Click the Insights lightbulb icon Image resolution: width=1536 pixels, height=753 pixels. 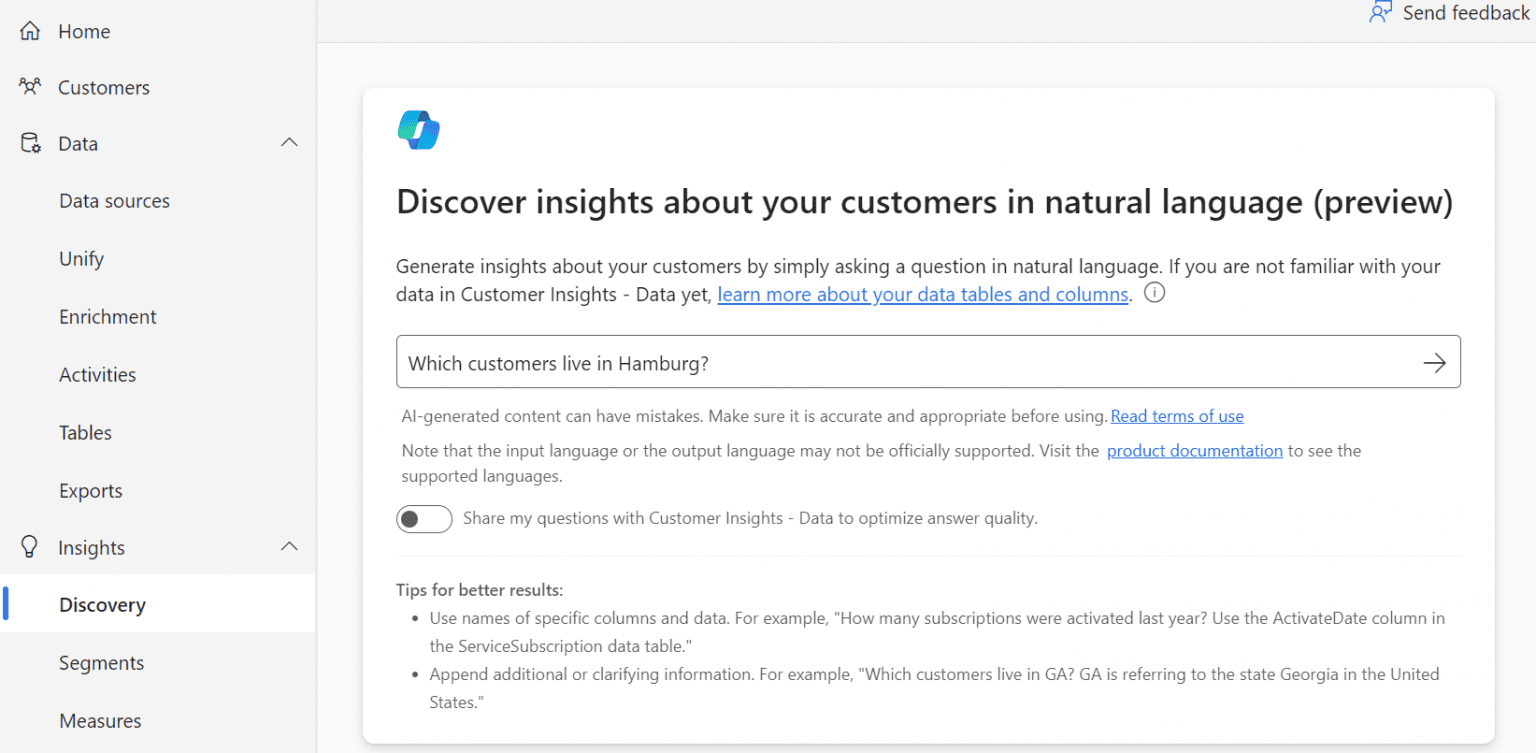(30, 547)
